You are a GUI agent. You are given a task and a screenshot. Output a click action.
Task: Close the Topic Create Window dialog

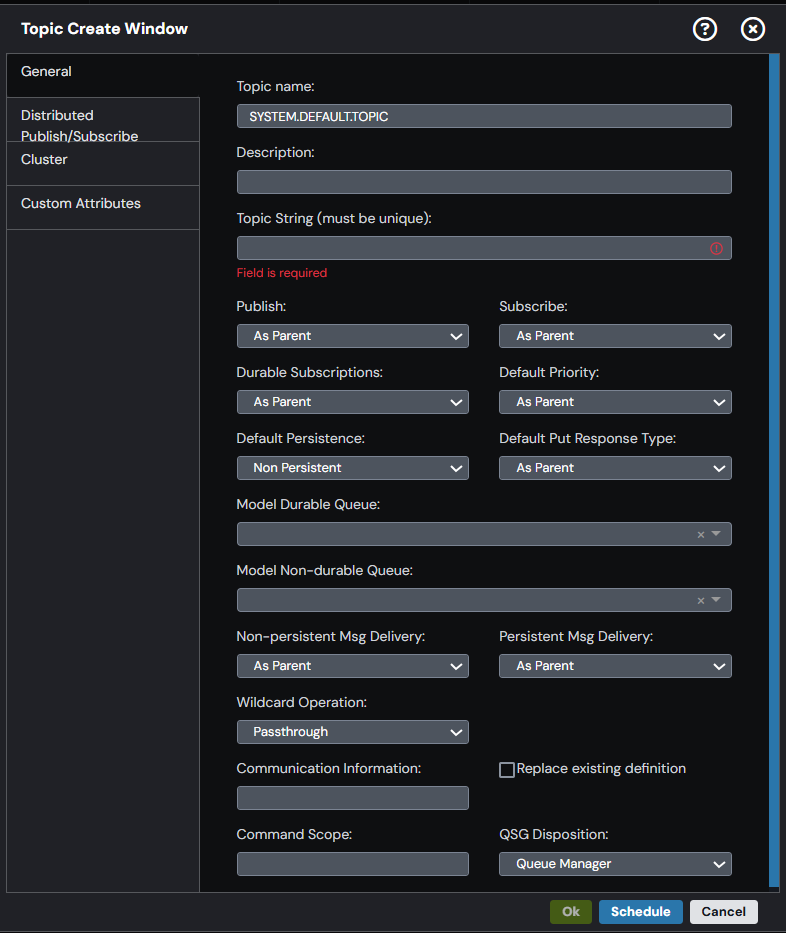(753, 29)
